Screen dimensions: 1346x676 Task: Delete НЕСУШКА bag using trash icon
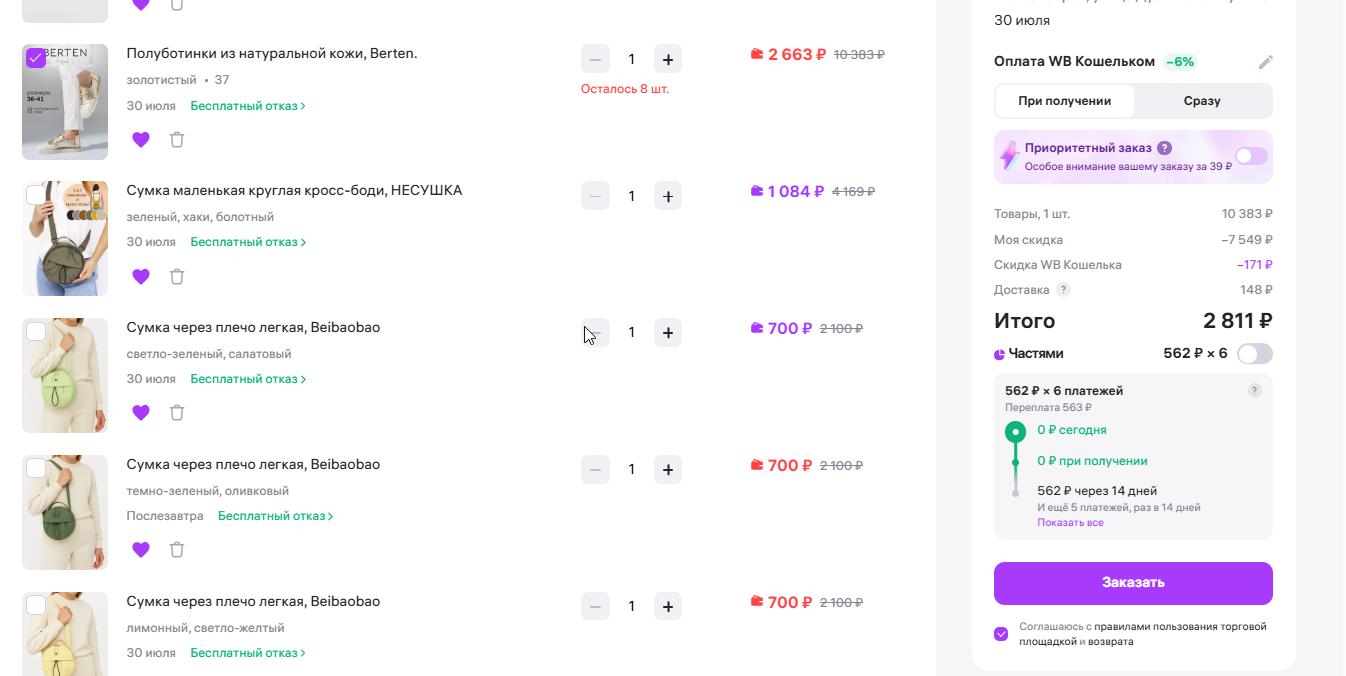click(177, 277)
